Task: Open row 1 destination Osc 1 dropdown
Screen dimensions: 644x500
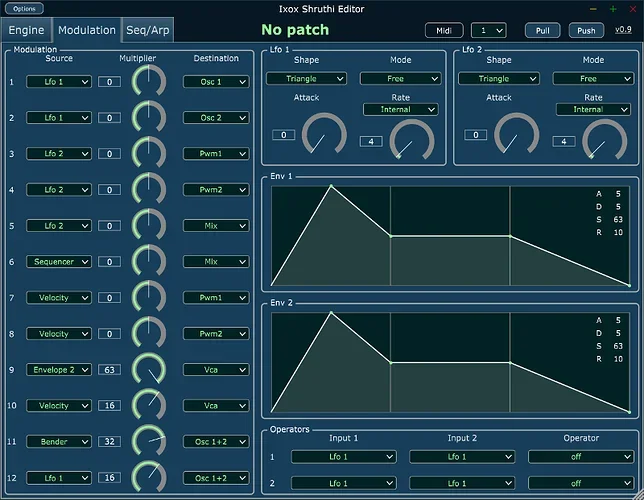Action: [216, 82]
